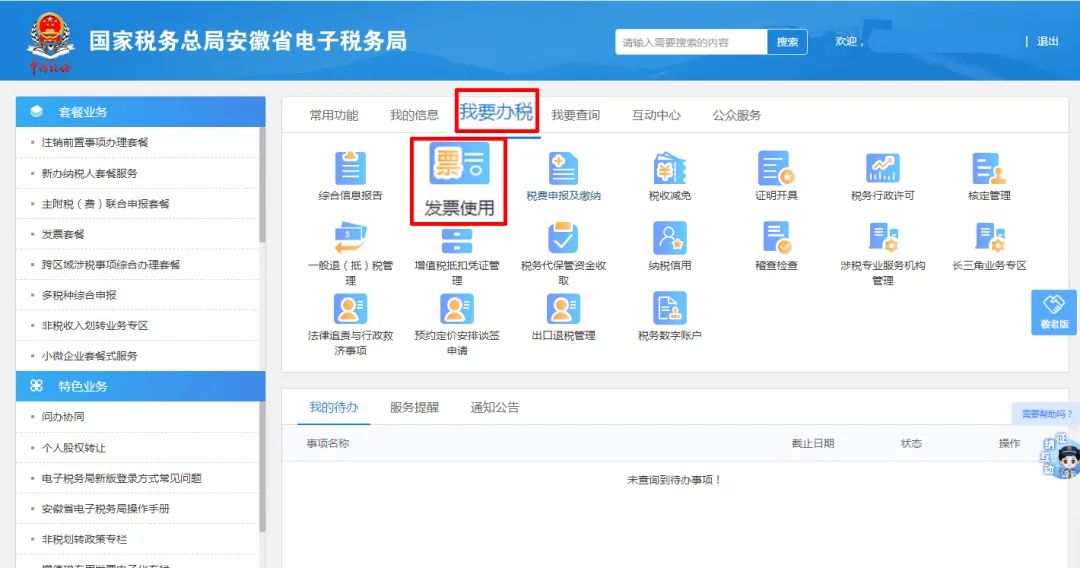This screenshot has height=568, width=1080.
Task: Open 法律追责与行政救济事项 icon
Action: coord(351,308)
